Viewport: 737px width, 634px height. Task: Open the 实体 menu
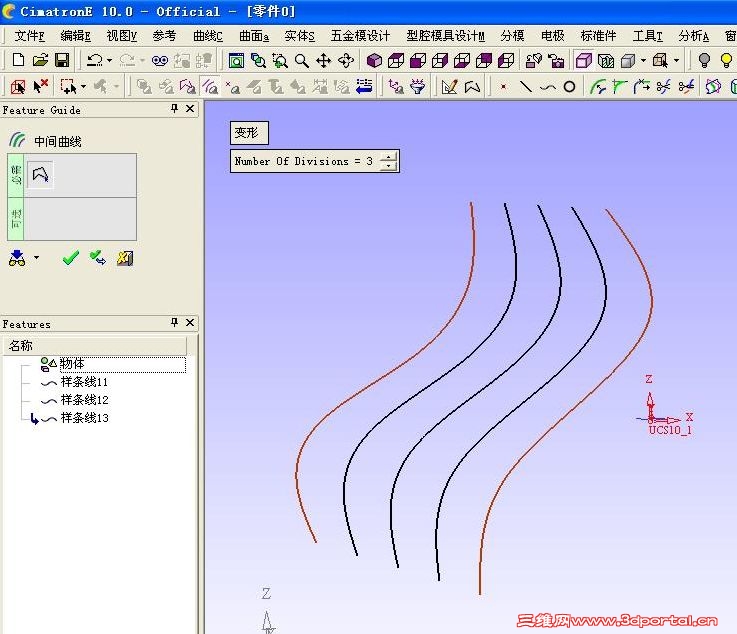pyautogui.click(x=299, y=36)
